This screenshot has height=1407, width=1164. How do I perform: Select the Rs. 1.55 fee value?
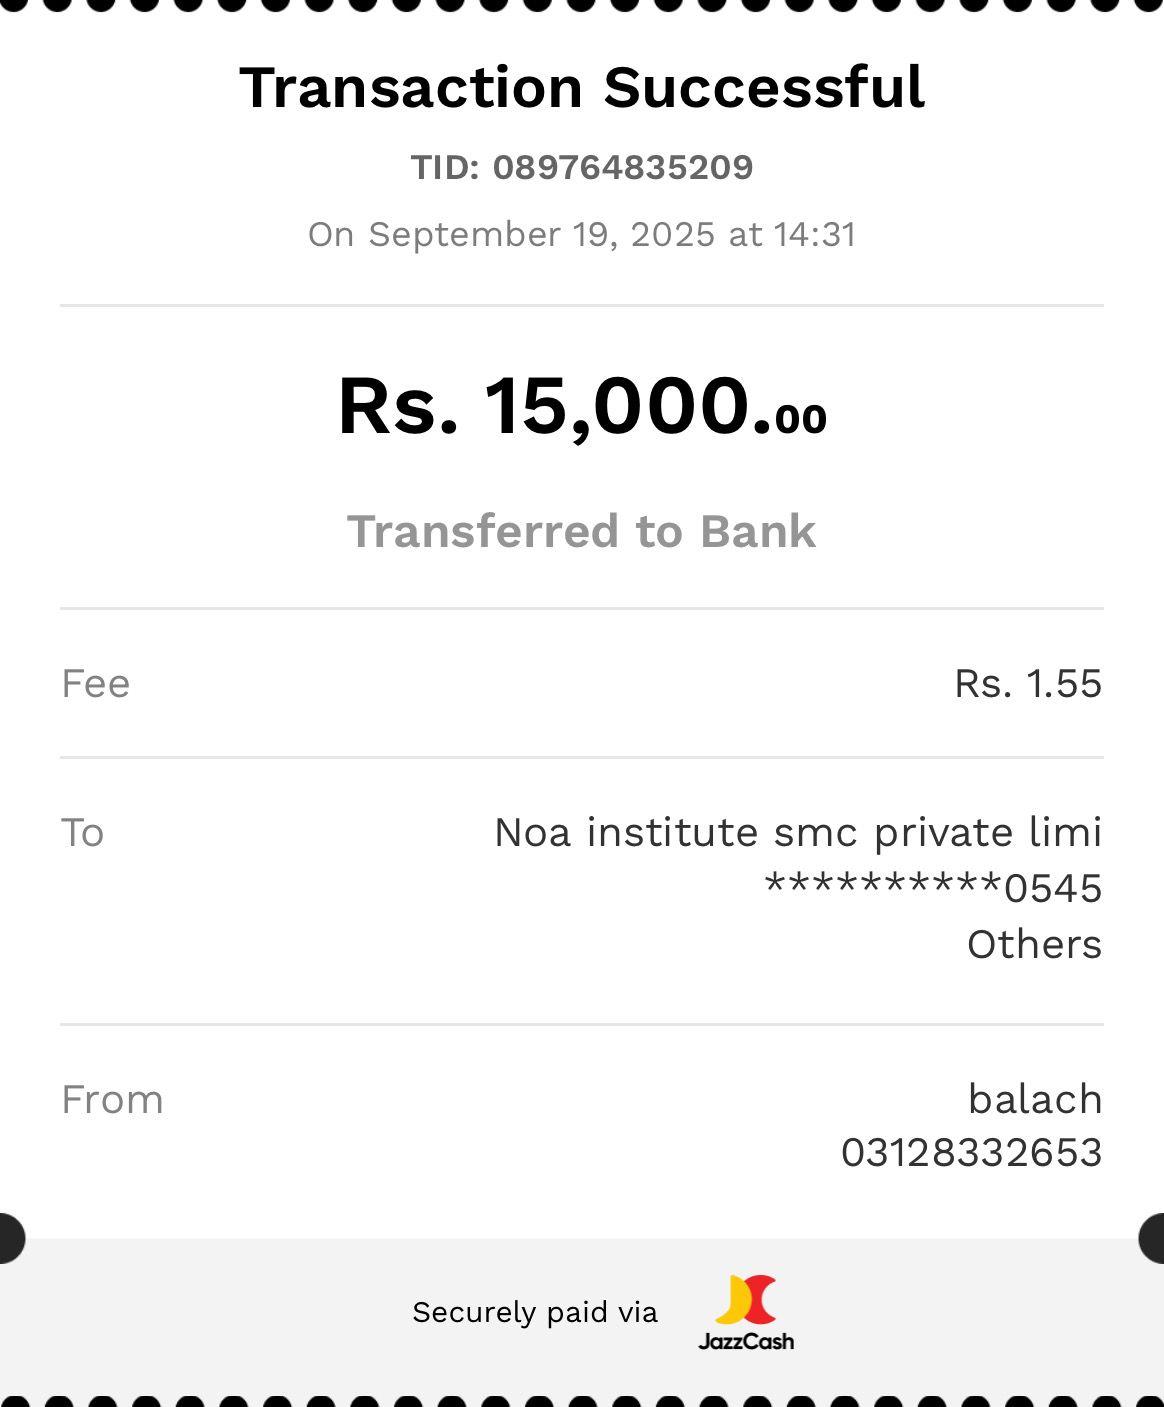1028,684
